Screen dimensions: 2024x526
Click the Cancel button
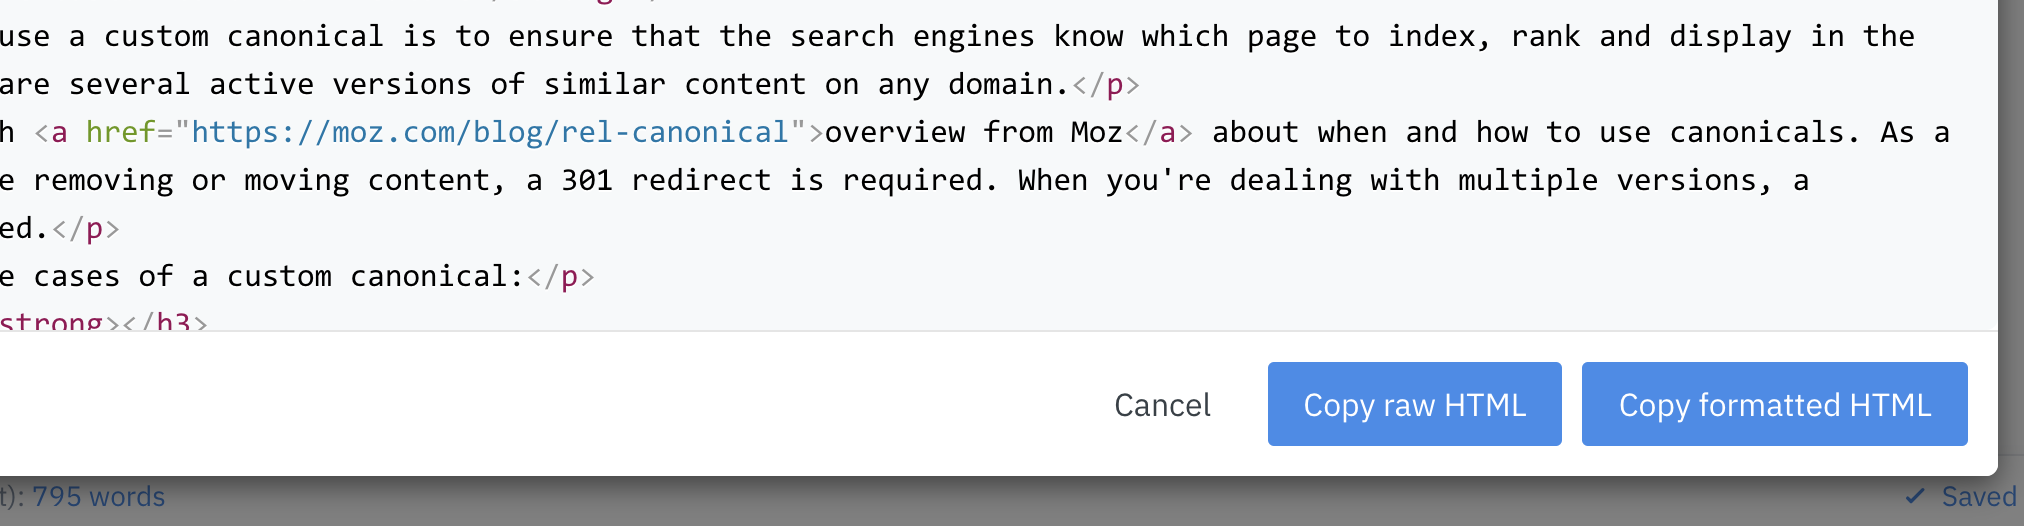click(x=1162, y=405)
